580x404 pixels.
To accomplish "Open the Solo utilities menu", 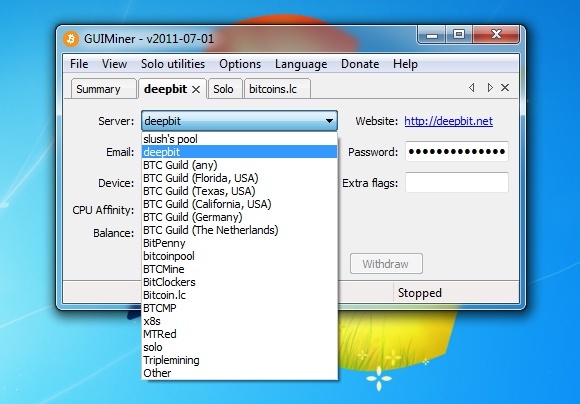I will (173, 64).
